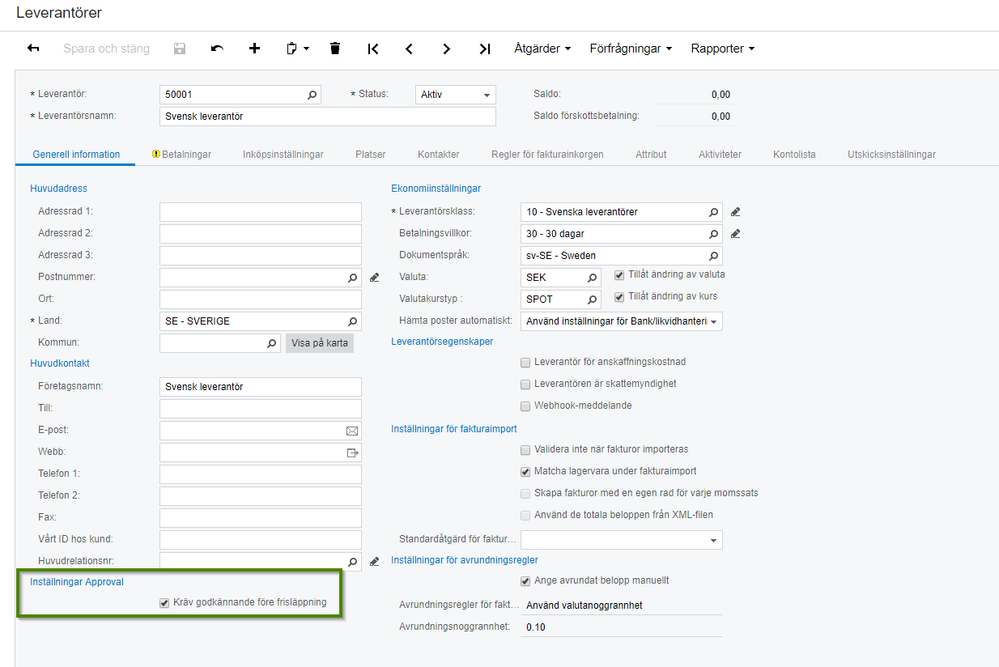This screenshot has width=999, height=667.
Task: Expand Standardåtgärd för faktura dropdown
Action: click(x=621, y=540)
